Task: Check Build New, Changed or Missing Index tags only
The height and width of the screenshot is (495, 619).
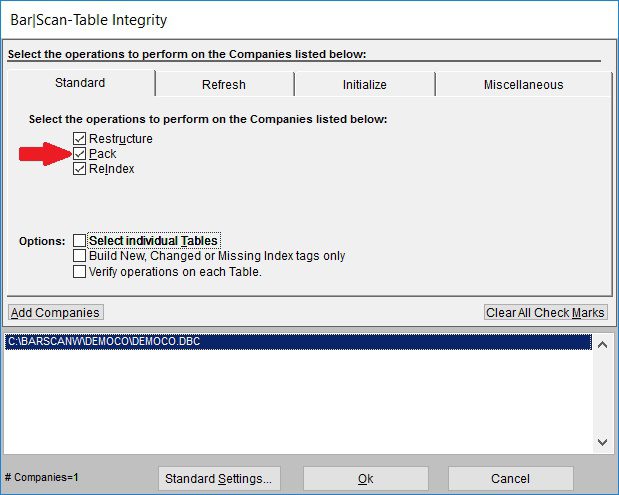Action: point(79,256)
